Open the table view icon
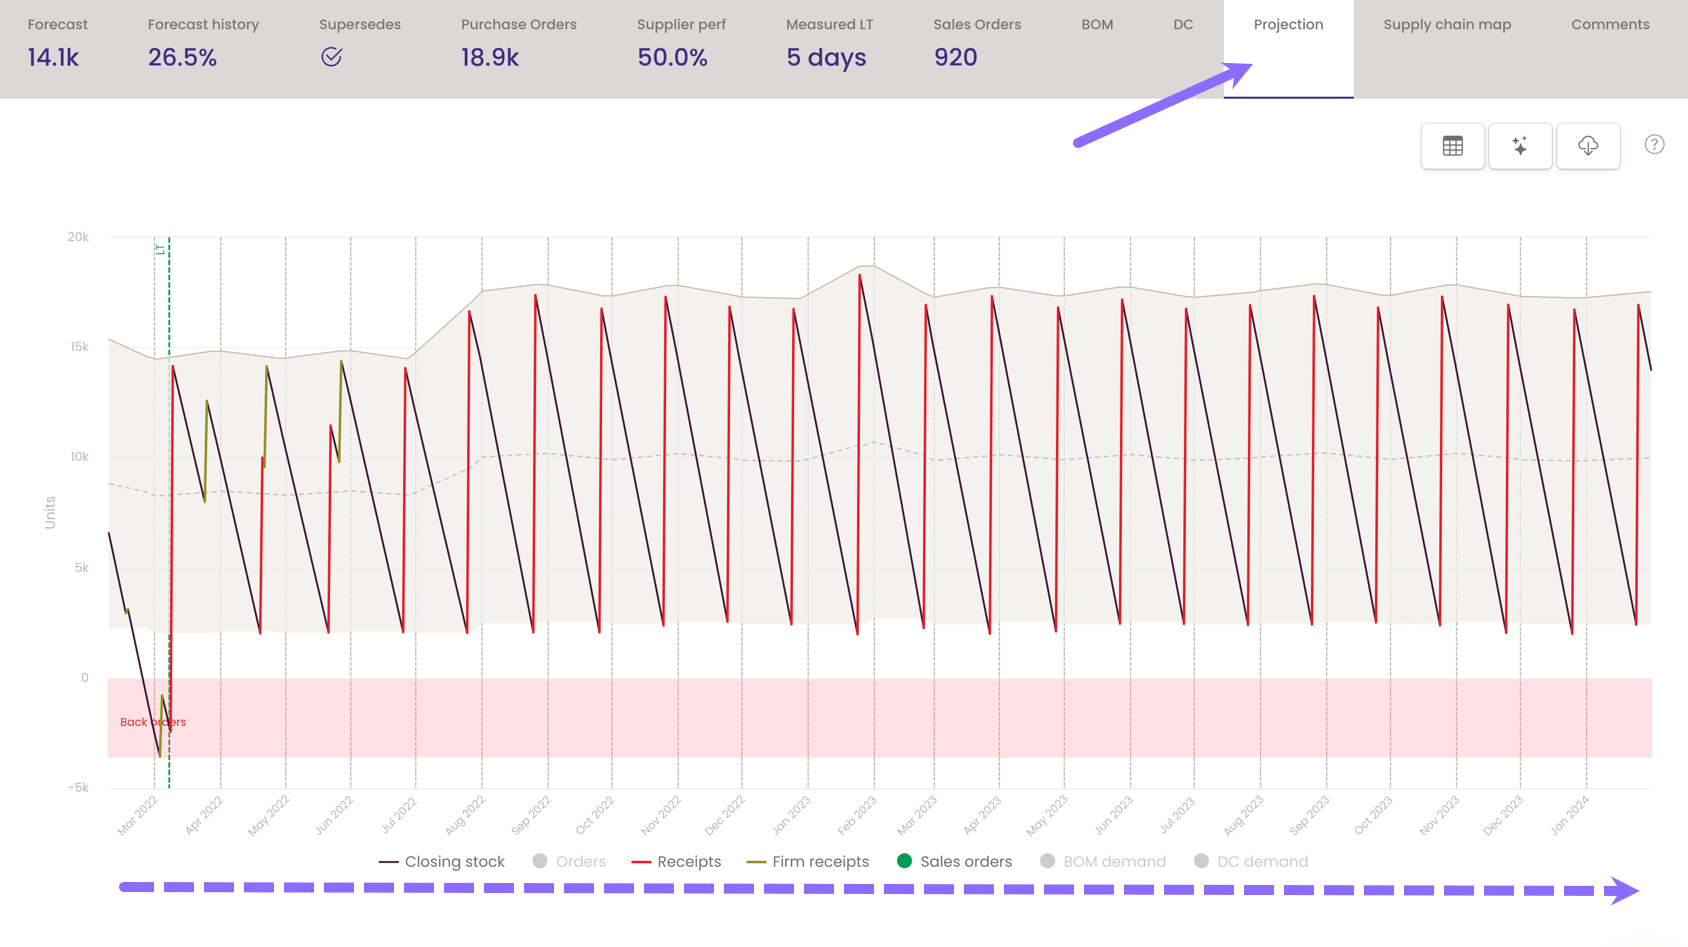The width and height of the screenshot is (1688, 947). [1452, 146]
